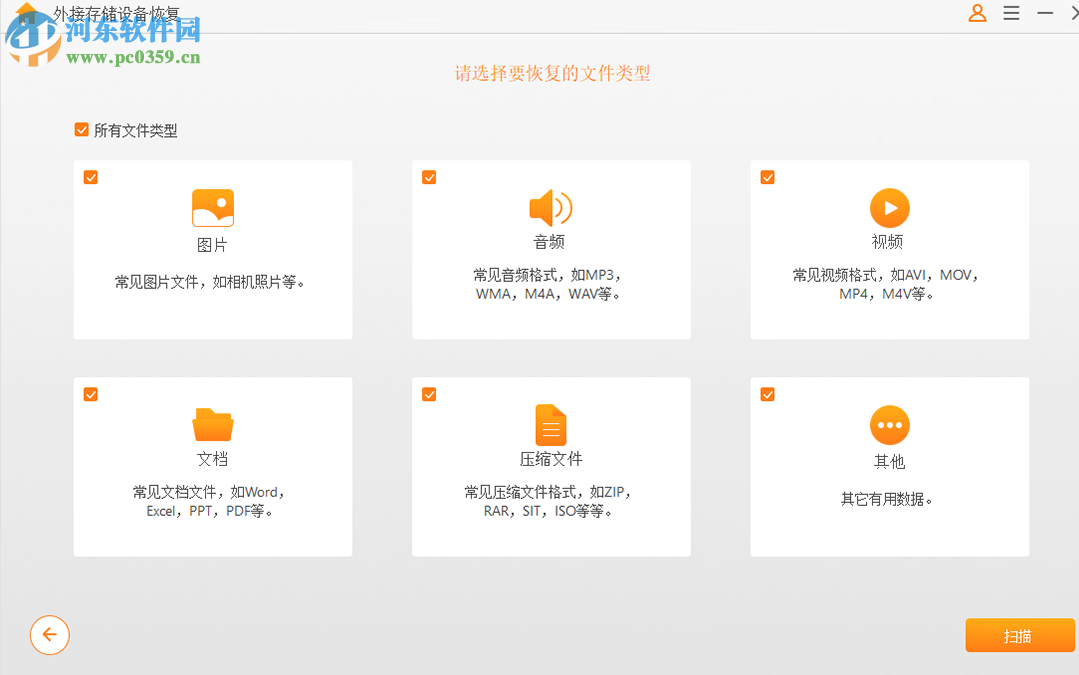This screenshot has width=1079, height=675.
Task: Select the 文档 card area
Action: pos(212,466)
